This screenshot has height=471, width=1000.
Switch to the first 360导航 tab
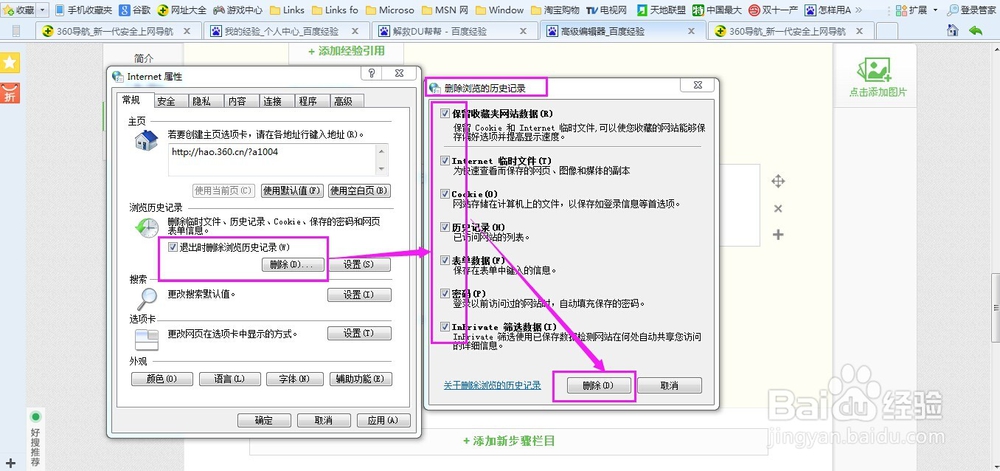pyautogui.click(x=116, y=31)
